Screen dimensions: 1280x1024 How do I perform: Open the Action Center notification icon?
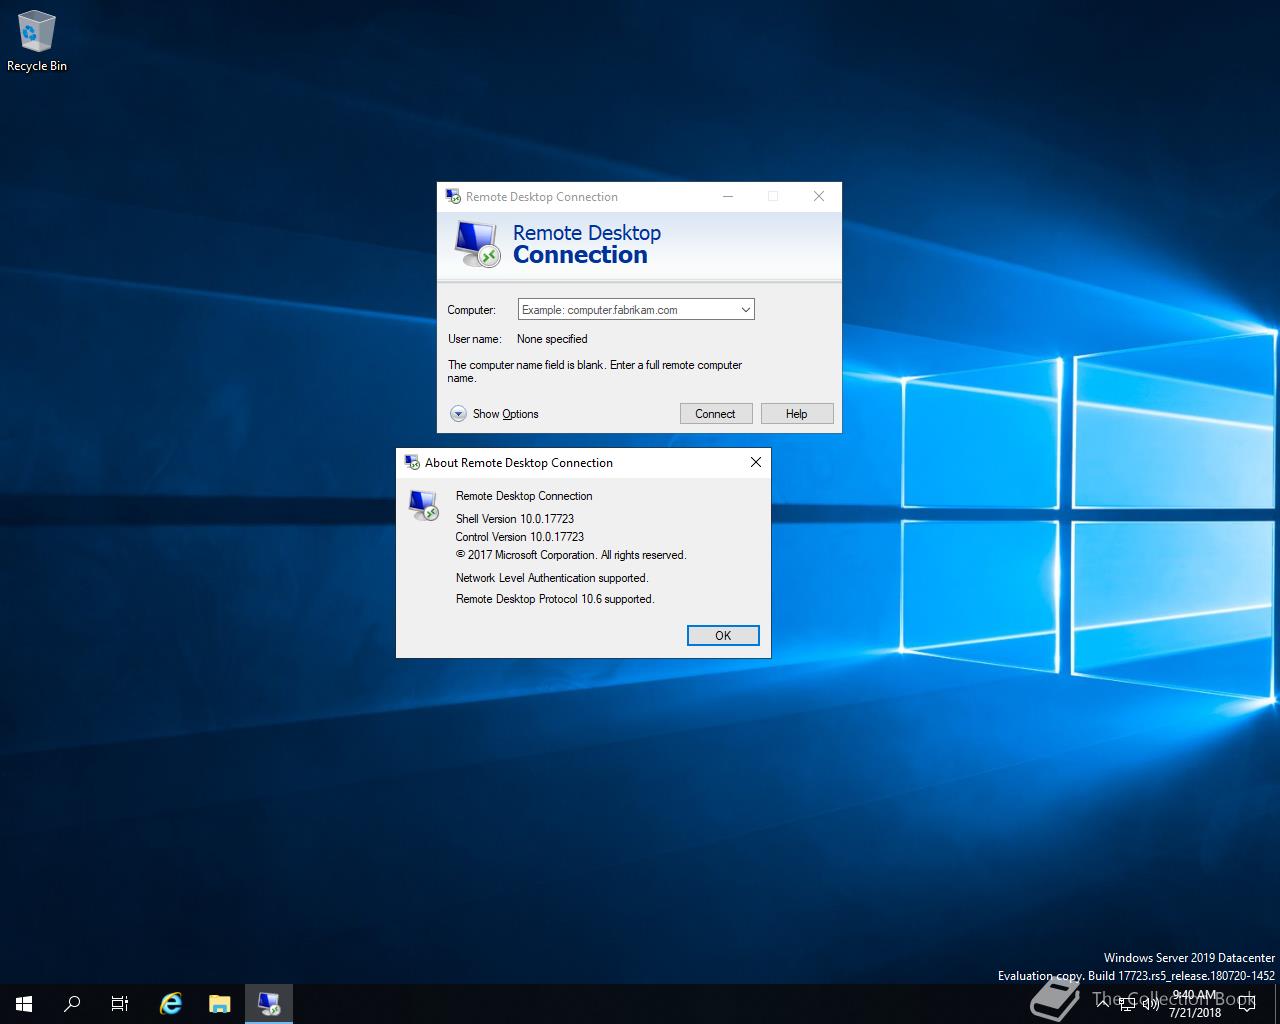(x=1248, y=1004)
